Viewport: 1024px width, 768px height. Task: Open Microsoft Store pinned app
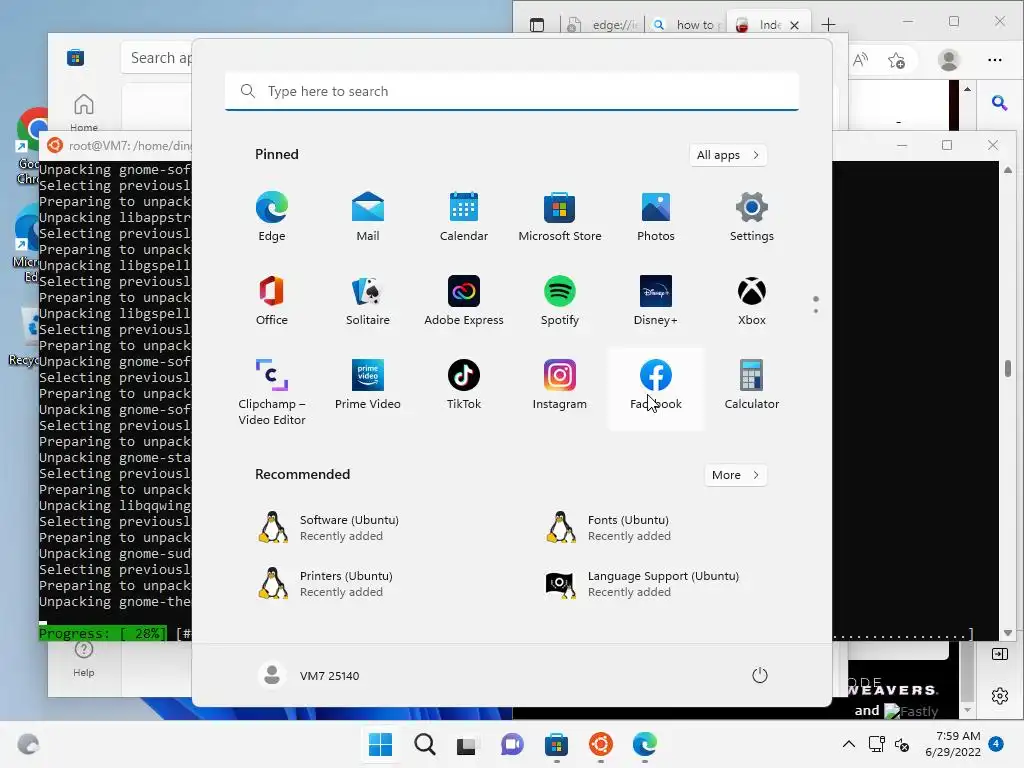point(560,217)
